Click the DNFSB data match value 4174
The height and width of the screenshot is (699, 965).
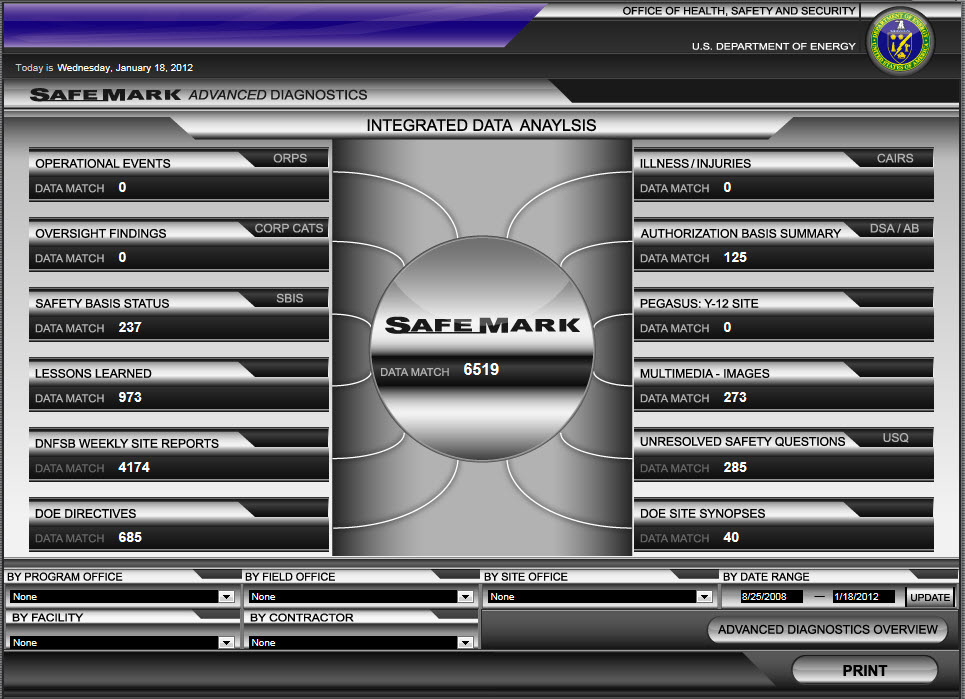[134, 467]
